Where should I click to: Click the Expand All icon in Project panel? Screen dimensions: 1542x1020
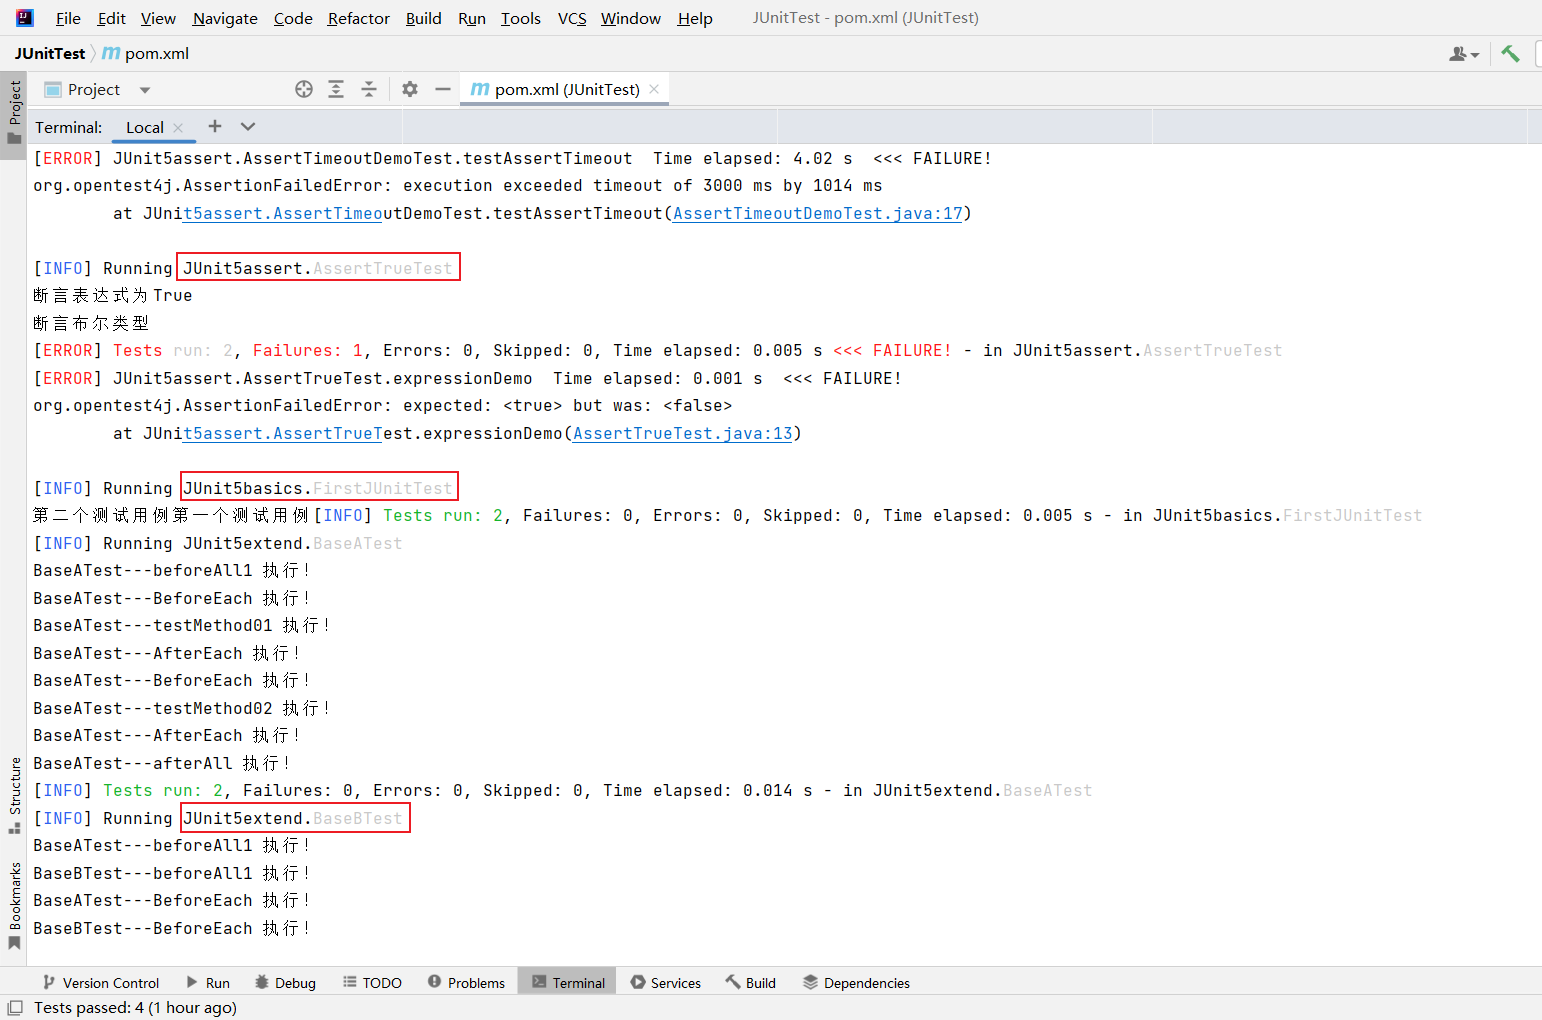pyautogui.click(x=336, y=89)
